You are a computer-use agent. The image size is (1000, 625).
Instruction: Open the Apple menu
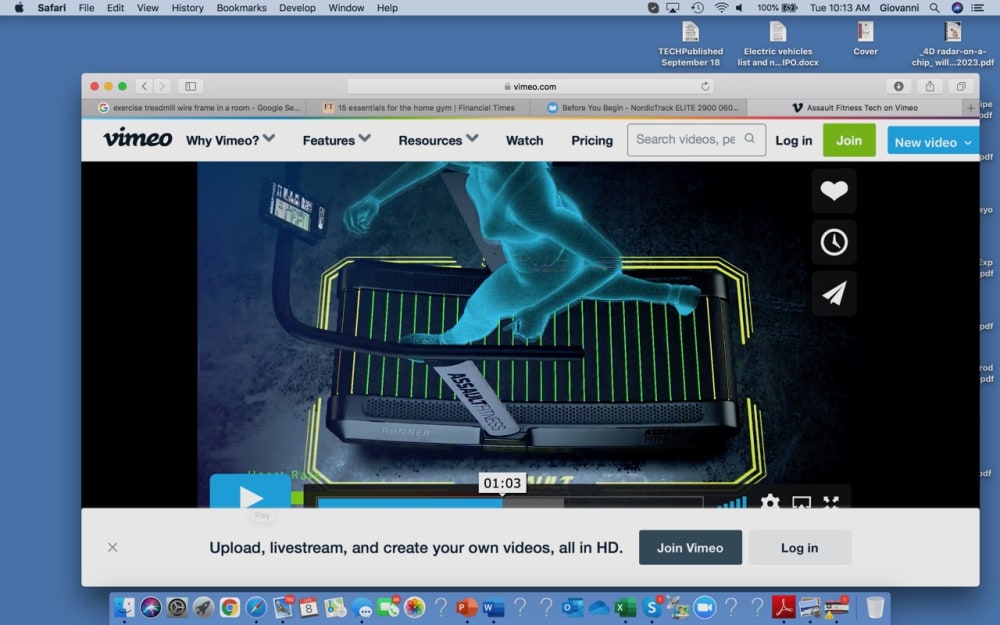[19, 8]
